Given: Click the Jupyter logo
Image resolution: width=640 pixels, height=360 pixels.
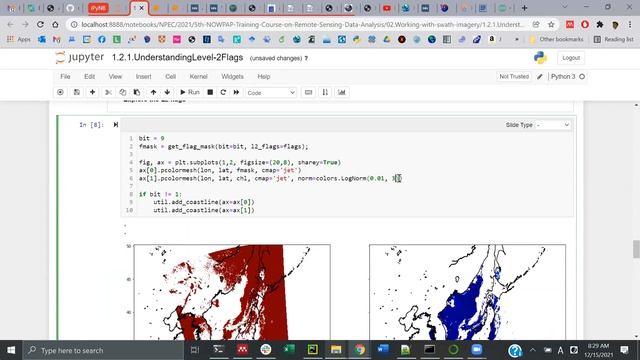Looking at the screenshot, I should click(80, 58).
